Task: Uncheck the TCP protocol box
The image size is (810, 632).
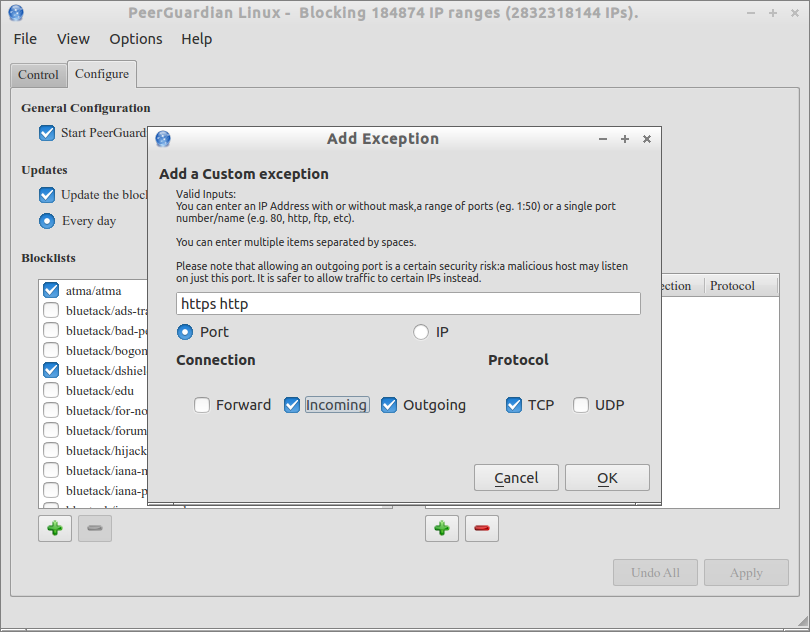Action: click(x=514, y=405)
